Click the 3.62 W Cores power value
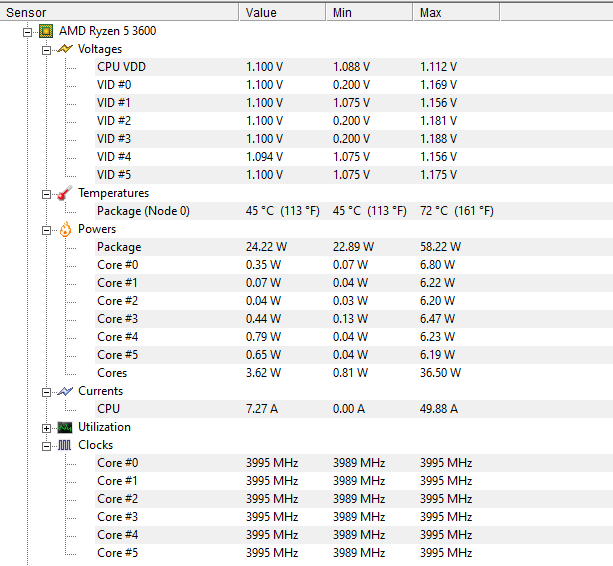The height and width of the screenshot is (566, 613). [x=263, y=373]
